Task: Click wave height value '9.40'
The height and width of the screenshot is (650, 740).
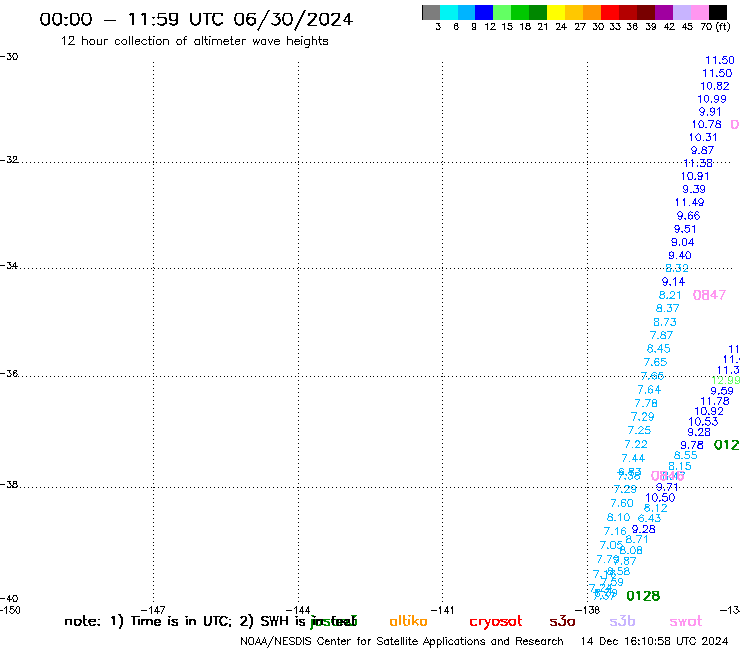Action: (x=680, y=255)
